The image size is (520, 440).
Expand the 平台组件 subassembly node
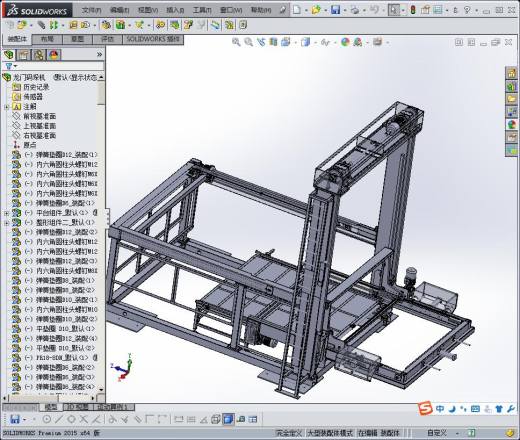click(x=6, y=213)
